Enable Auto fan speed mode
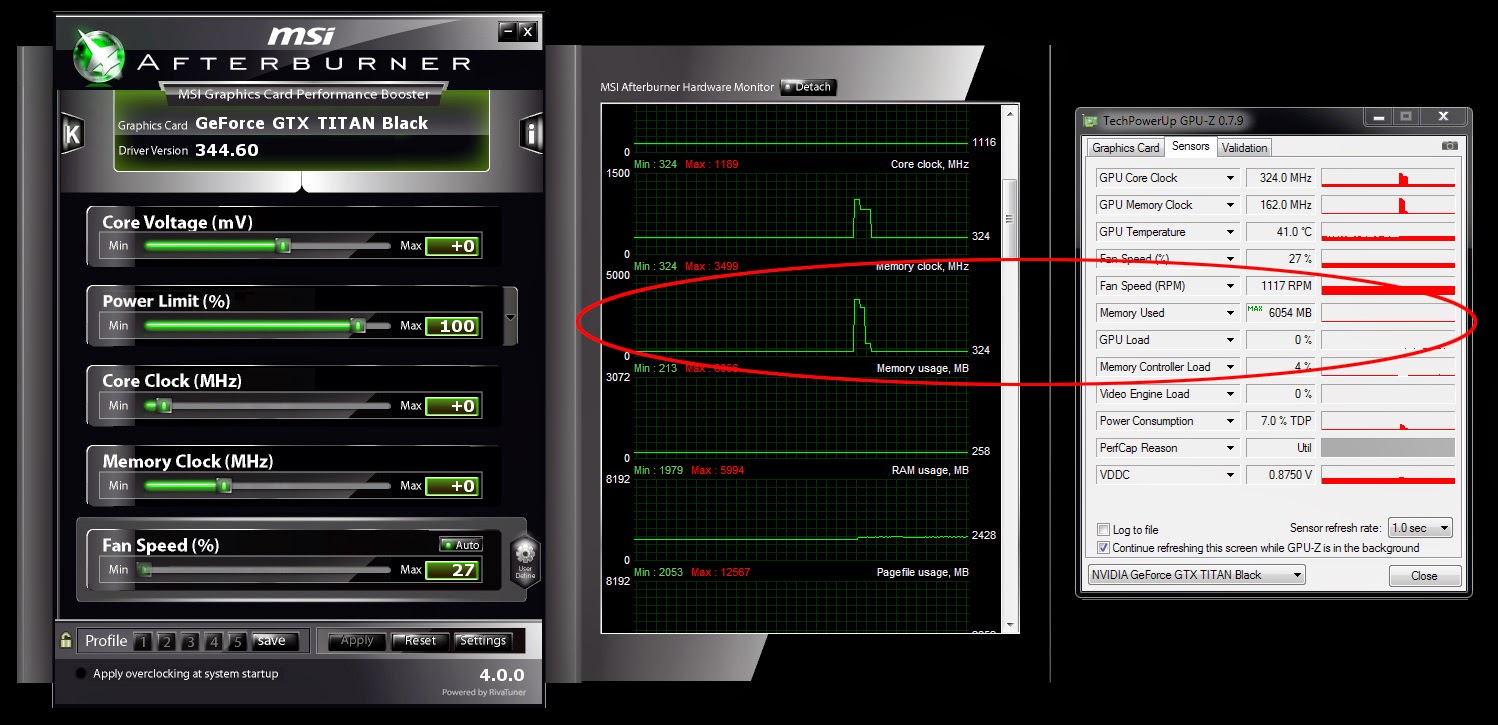Viewport: 1498px width, 725px height. [x=461, y=545]
